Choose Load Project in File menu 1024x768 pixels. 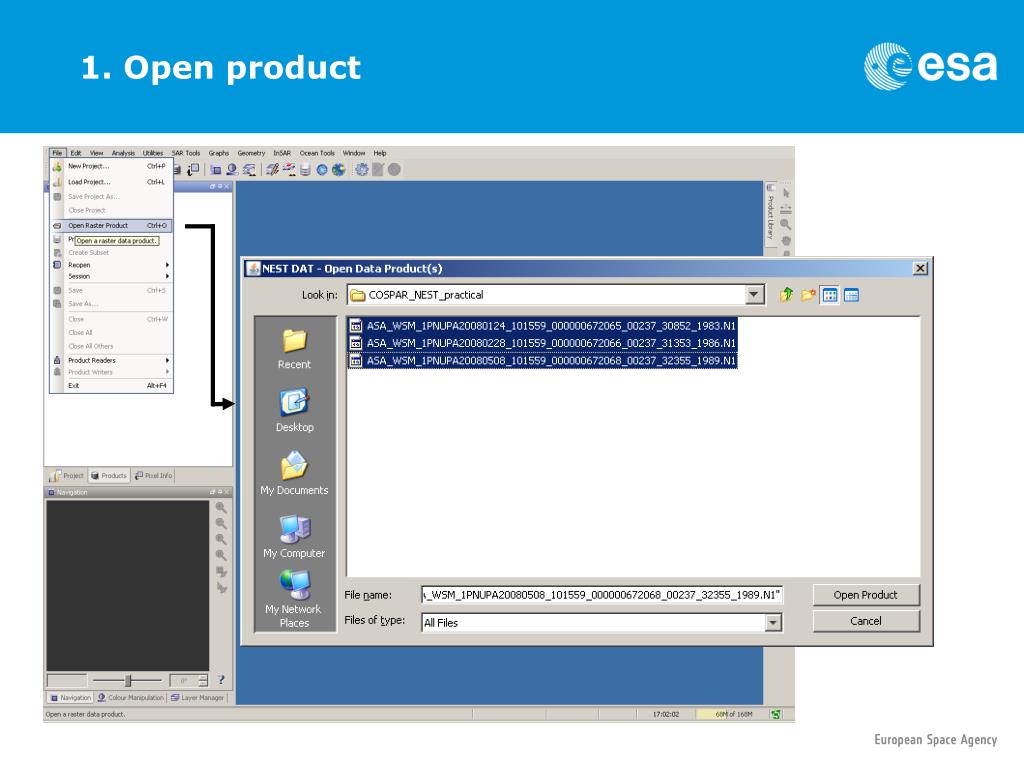112,182
